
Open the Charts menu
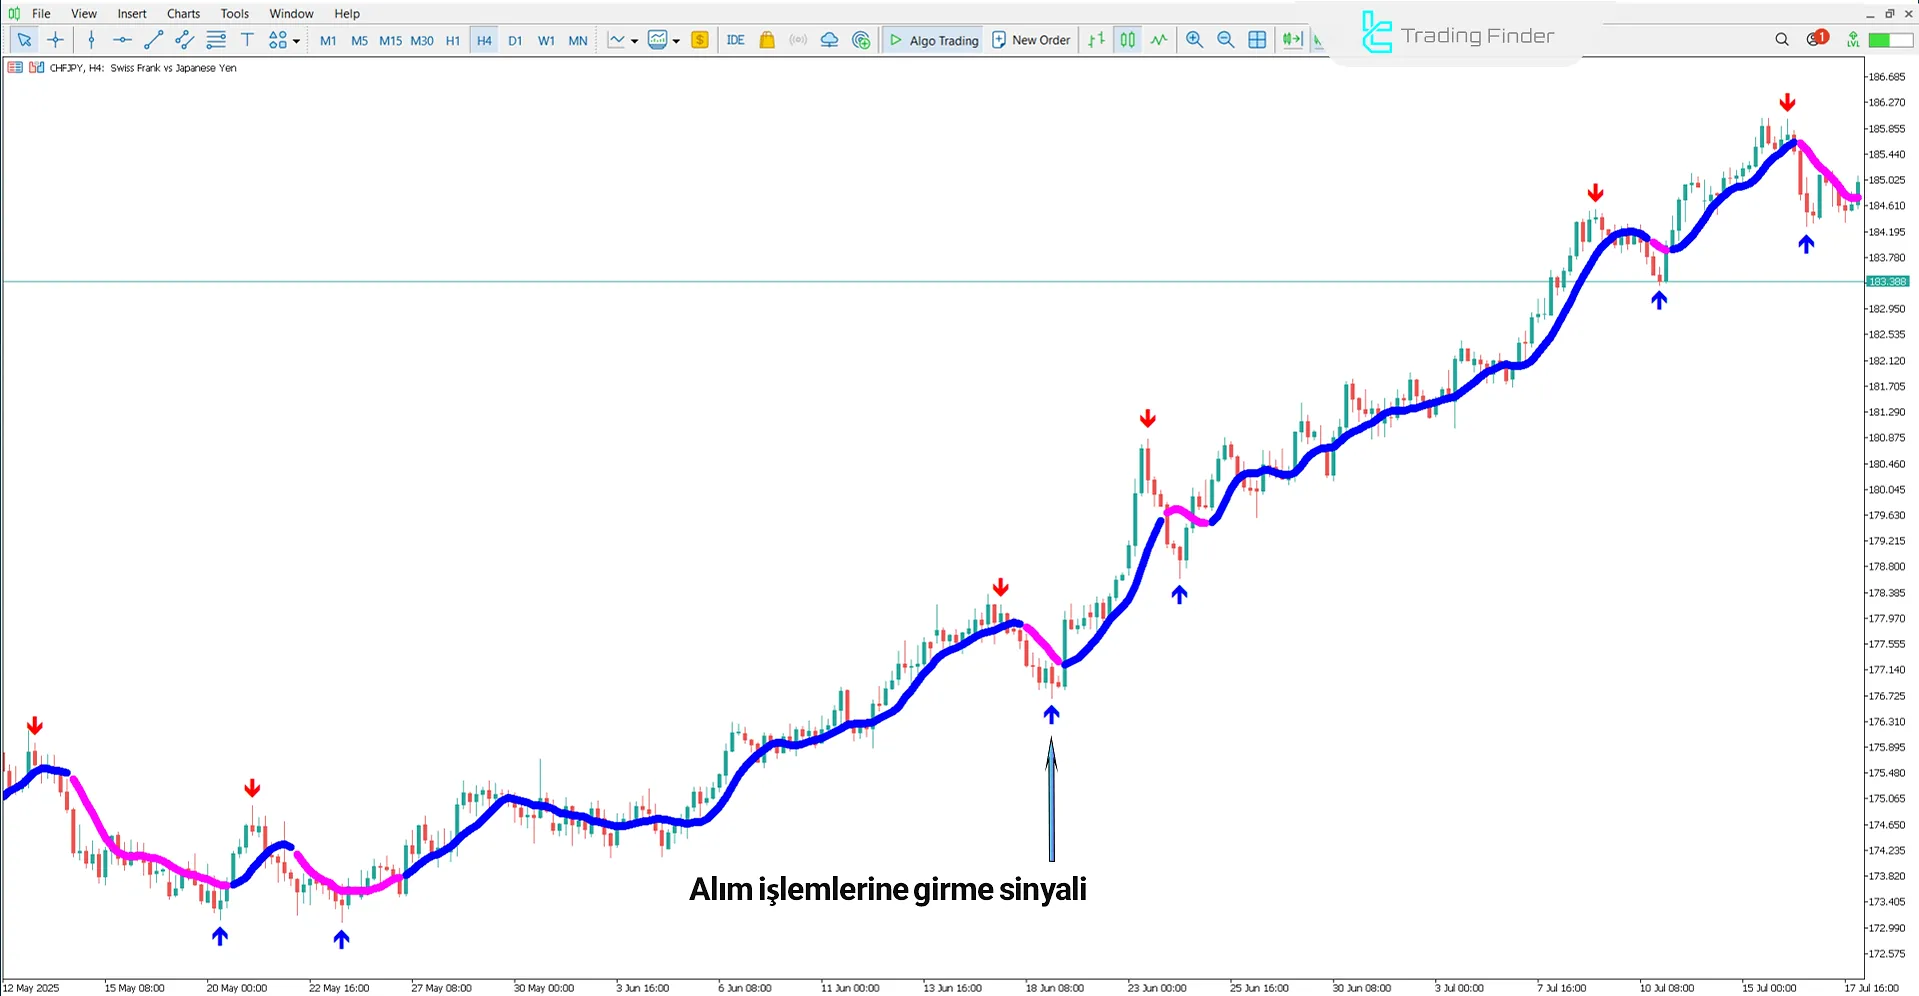pyautogui.click(x=182, y=13)
